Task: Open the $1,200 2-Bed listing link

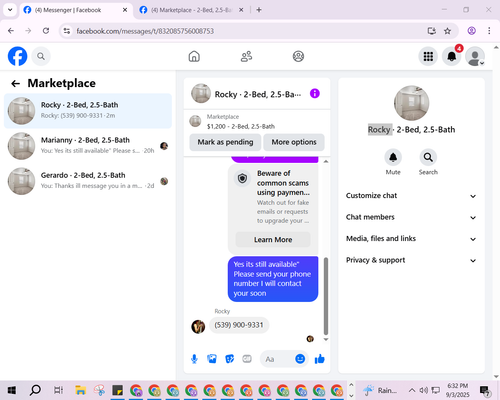Action: tap(241, 126)
